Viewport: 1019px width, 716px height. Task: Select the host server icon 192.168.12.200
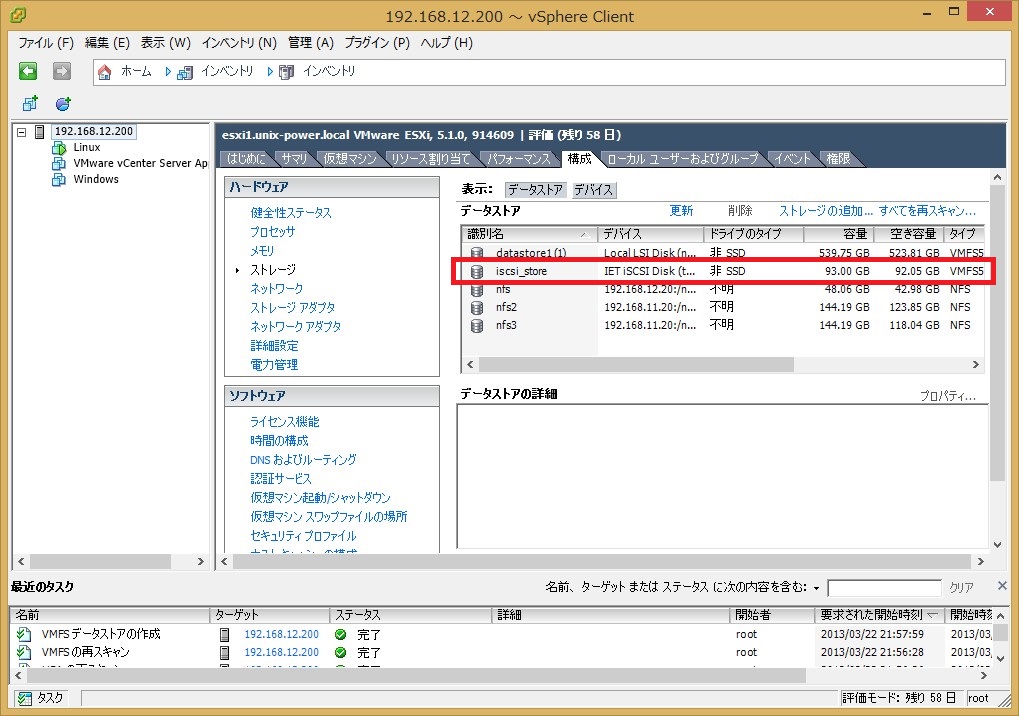tap(40, 132)
